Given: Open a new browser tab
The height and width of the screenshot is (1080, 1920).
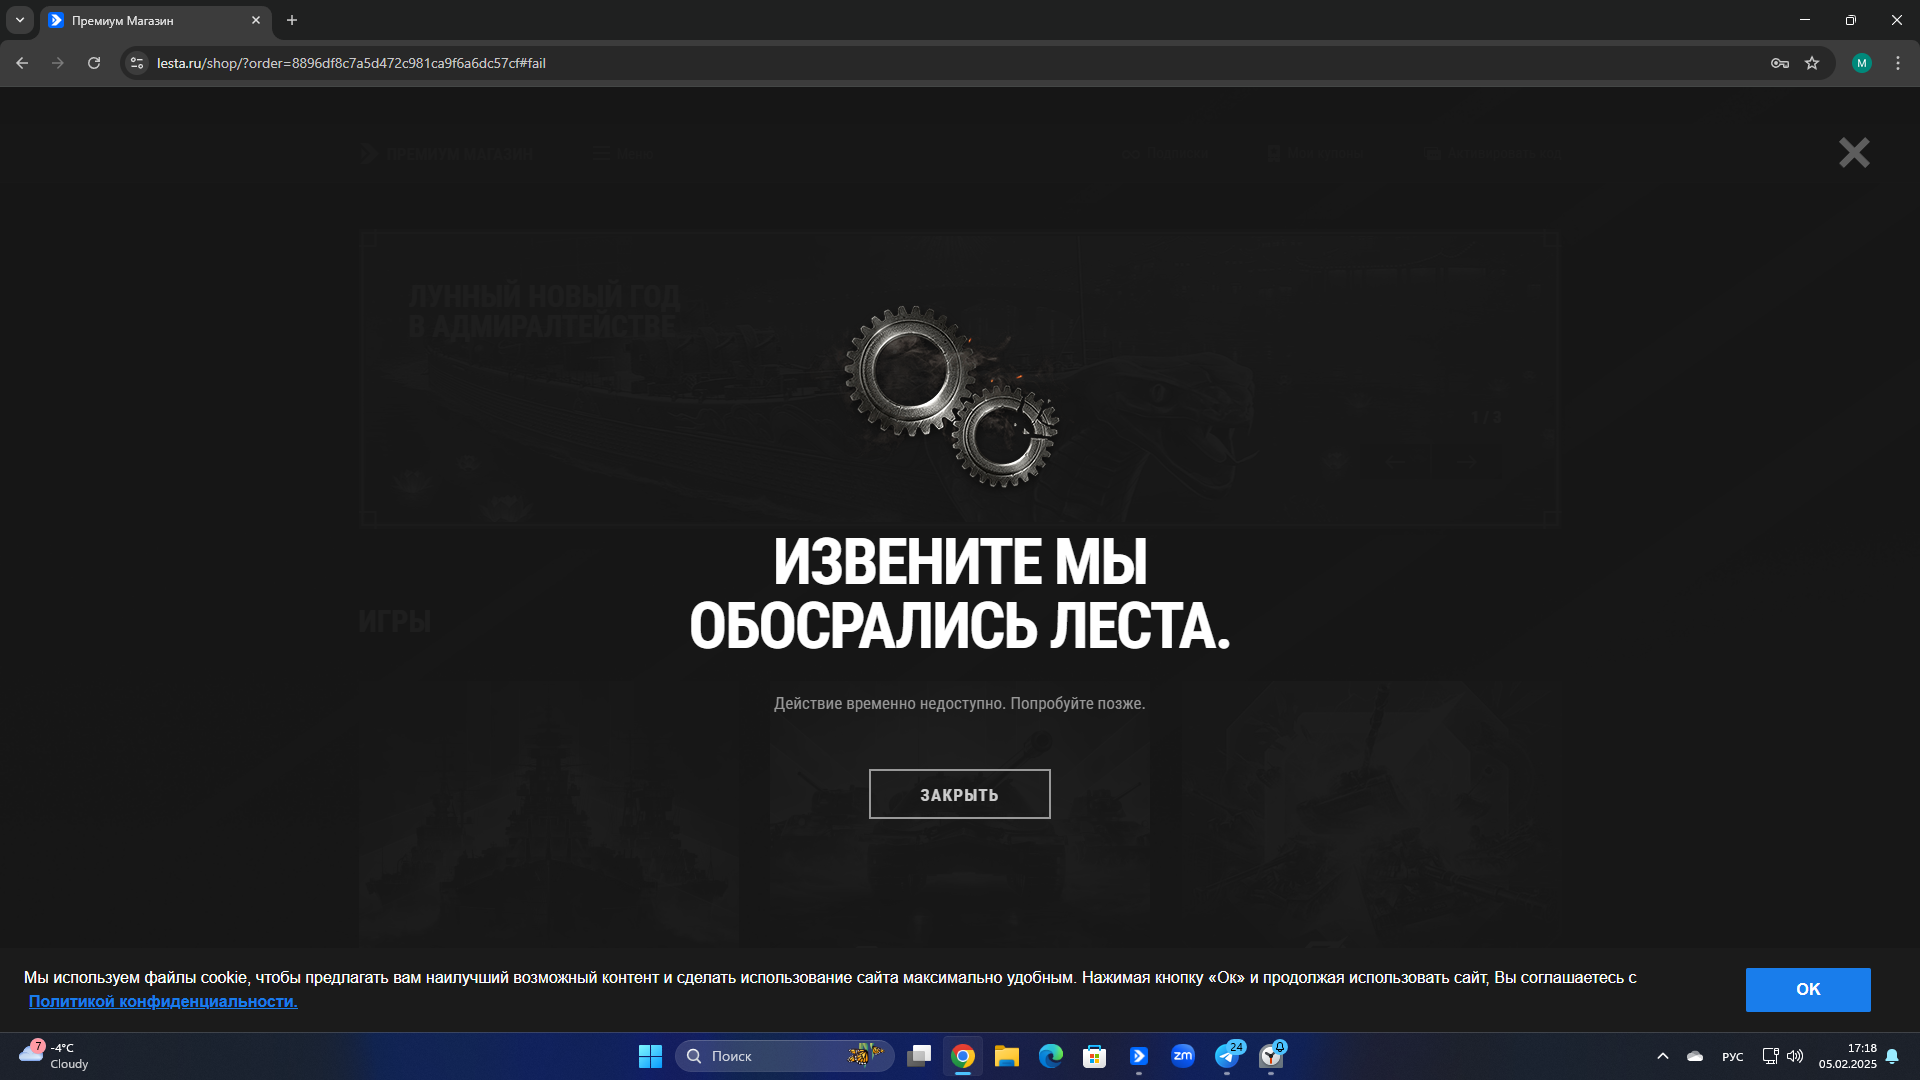Looking at the screenshot, I should tap(292, 20).
